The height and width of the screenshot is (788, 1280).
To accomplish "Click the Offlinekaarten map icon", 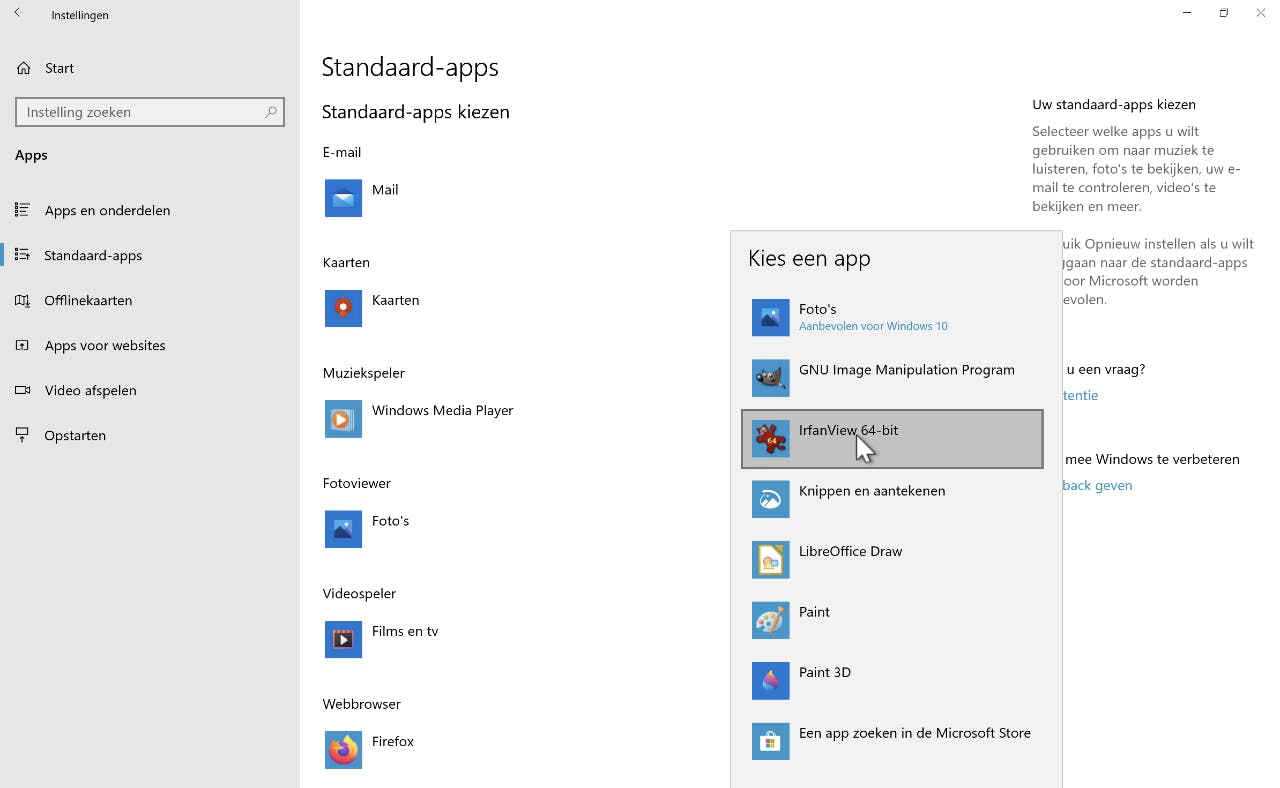I will point(23,300).
